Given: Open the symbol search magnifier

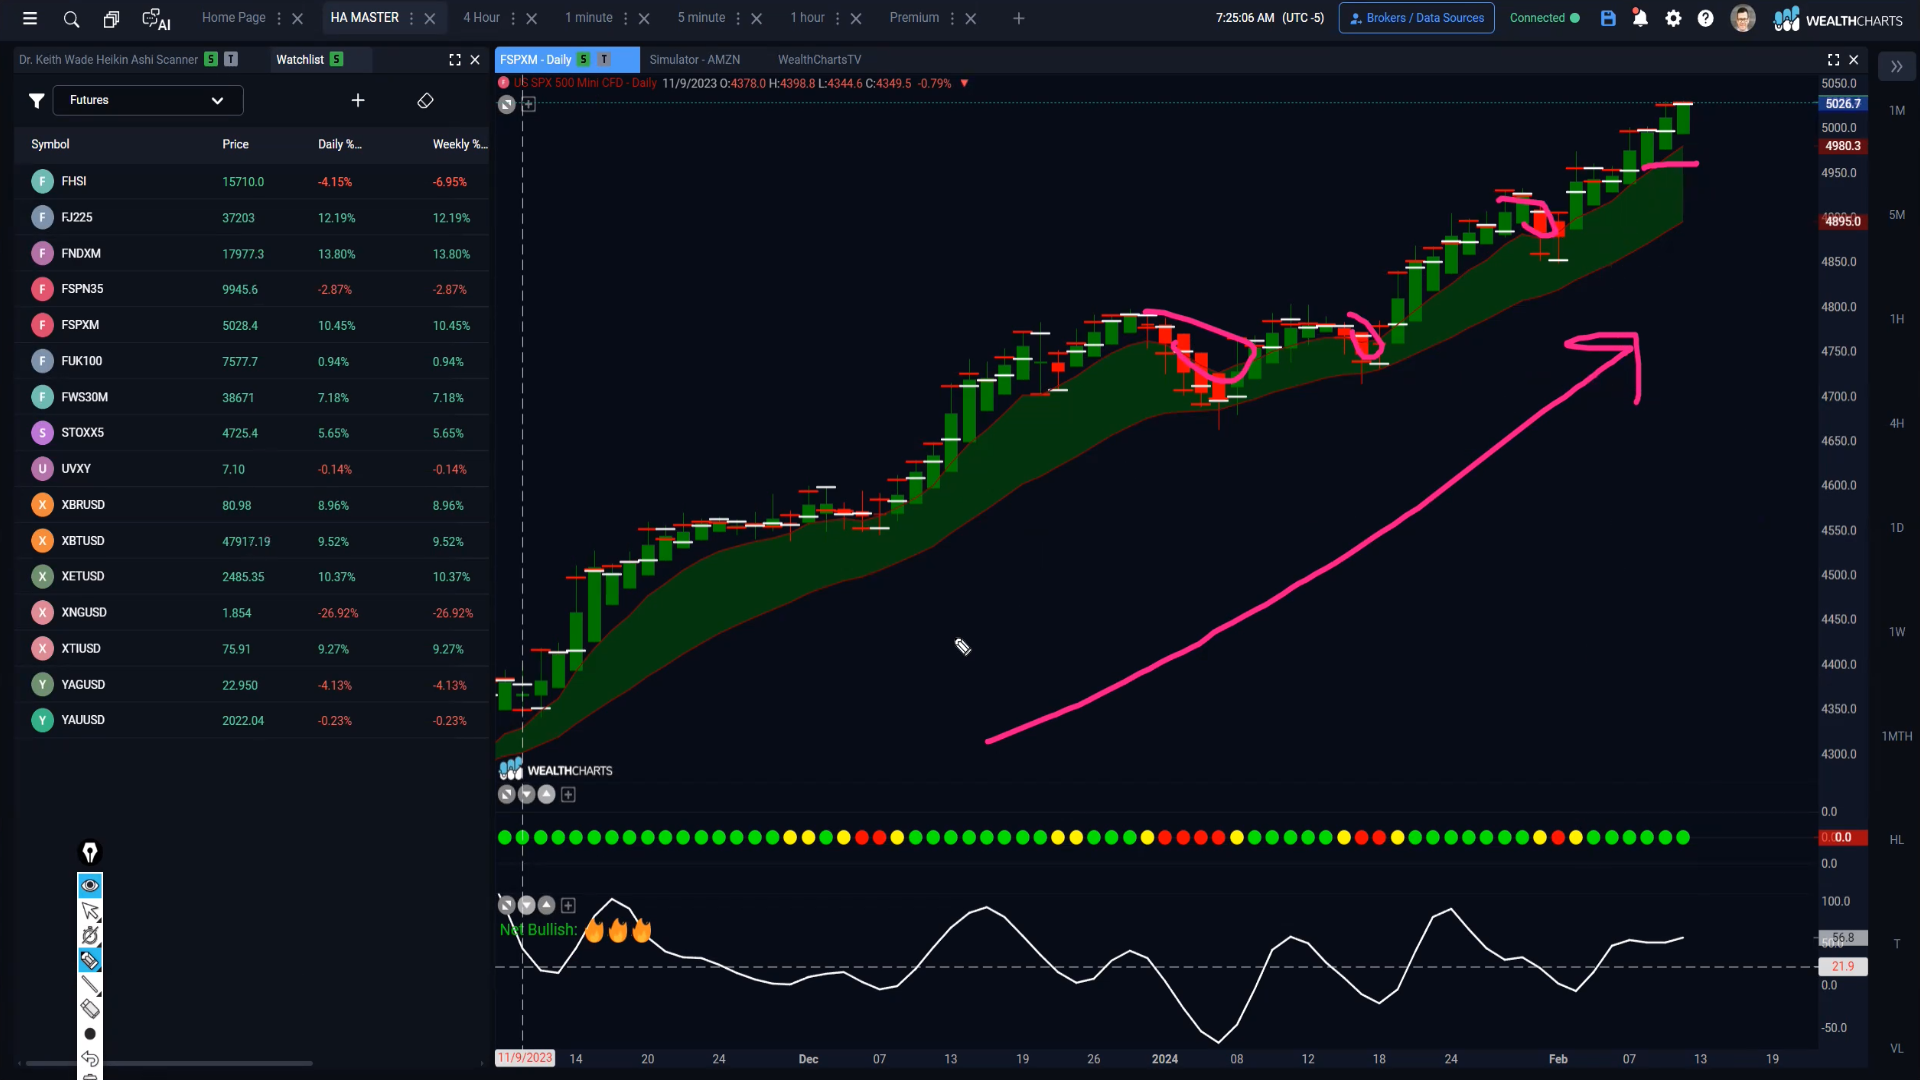Looking at the screenshot, I should (71, 18).
